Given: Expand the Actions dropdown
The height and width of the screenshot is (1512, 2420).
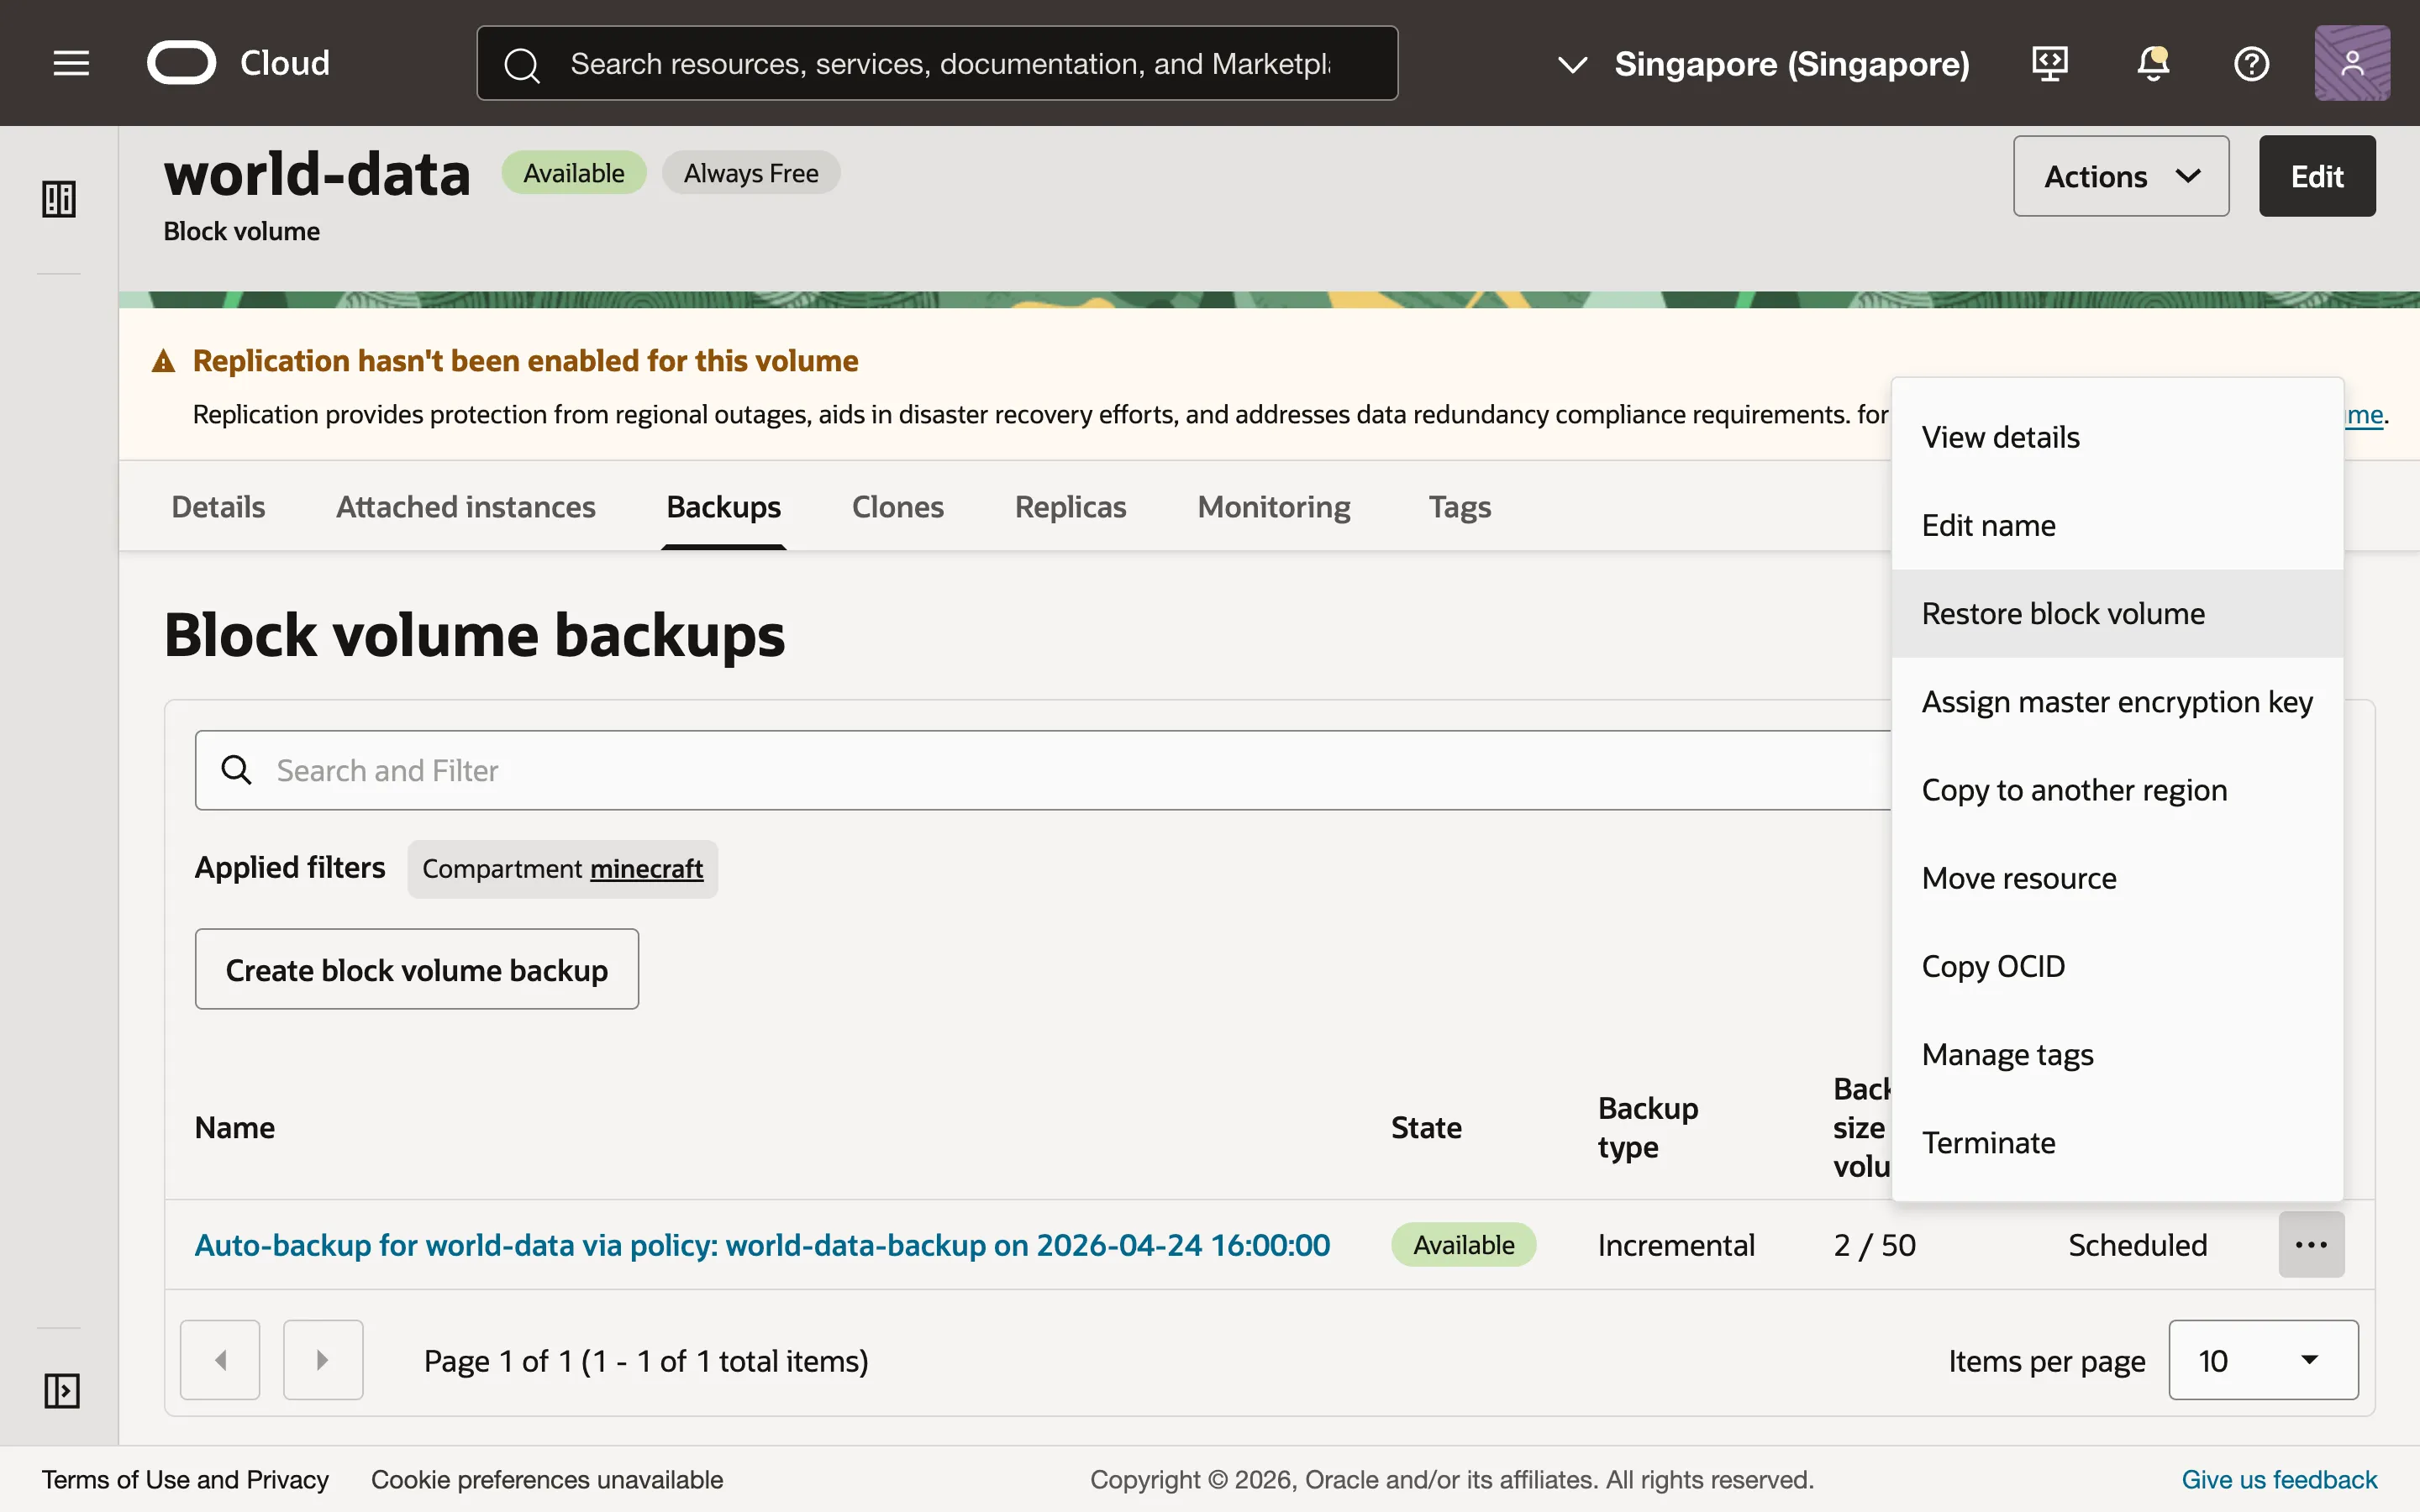Looking at the screenshot, I should point(2121,176).
